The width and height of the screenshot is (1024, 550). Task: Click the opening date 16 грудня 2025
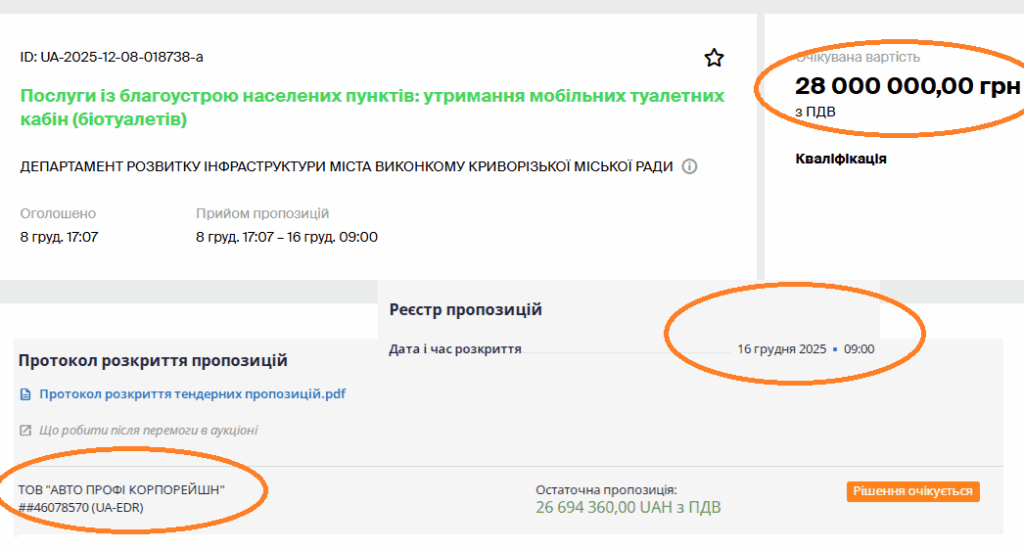pyautogui.click(x=781, y=349)
